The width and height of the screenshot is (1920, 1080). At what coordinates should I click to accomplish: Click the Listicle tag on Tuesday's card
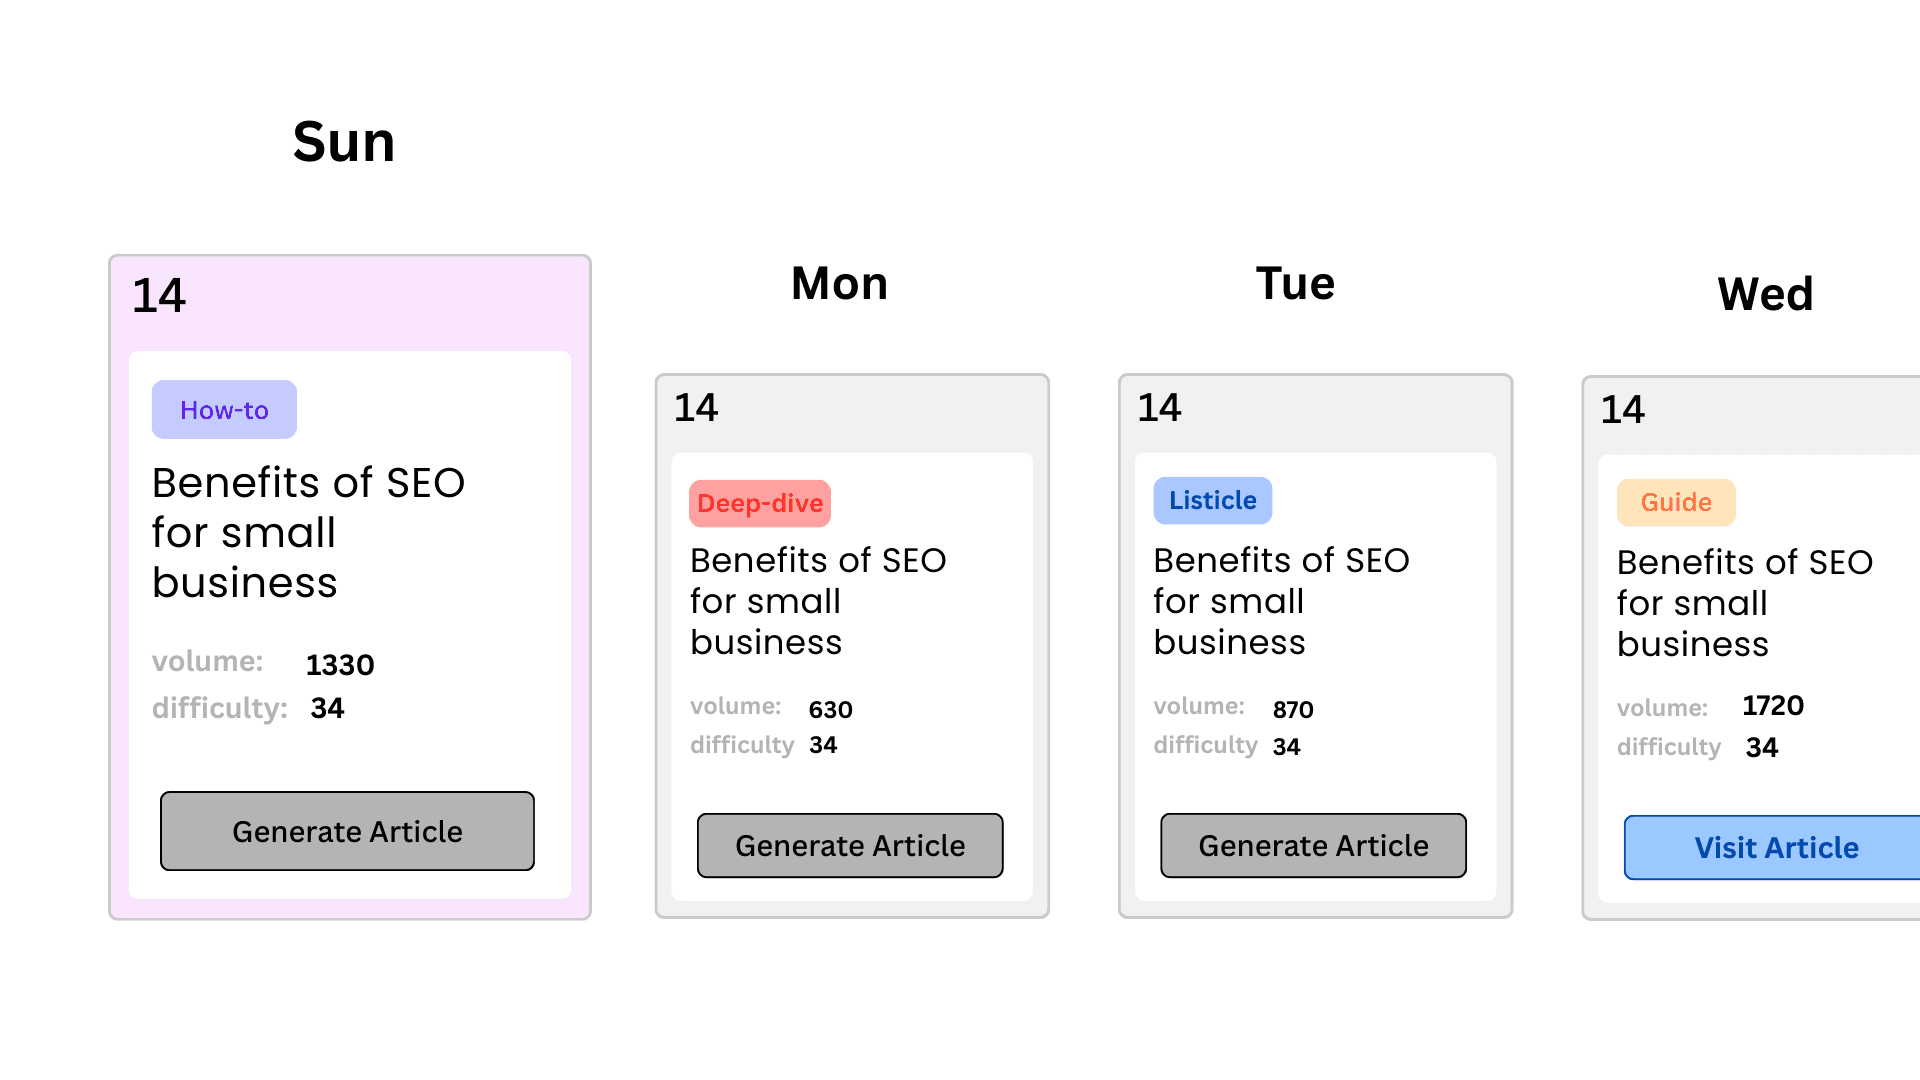[1212, 500]
